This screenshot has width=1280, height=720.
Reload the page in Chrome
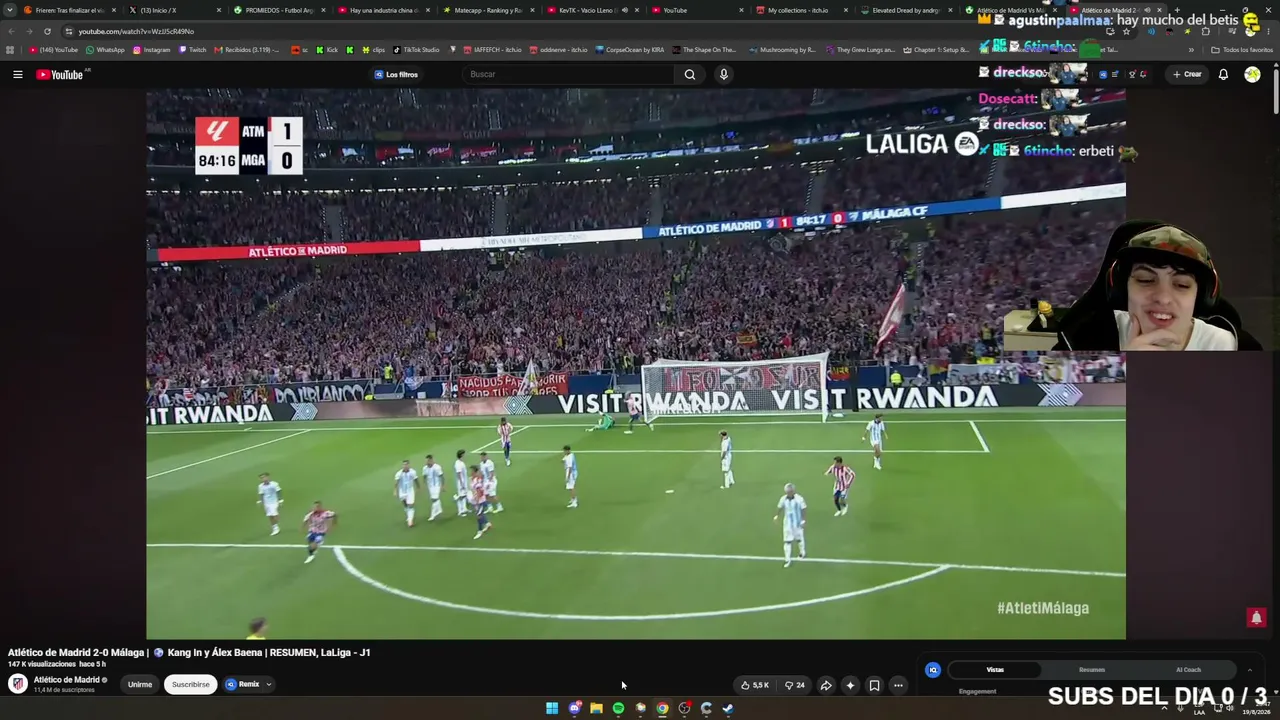[47, 31]
